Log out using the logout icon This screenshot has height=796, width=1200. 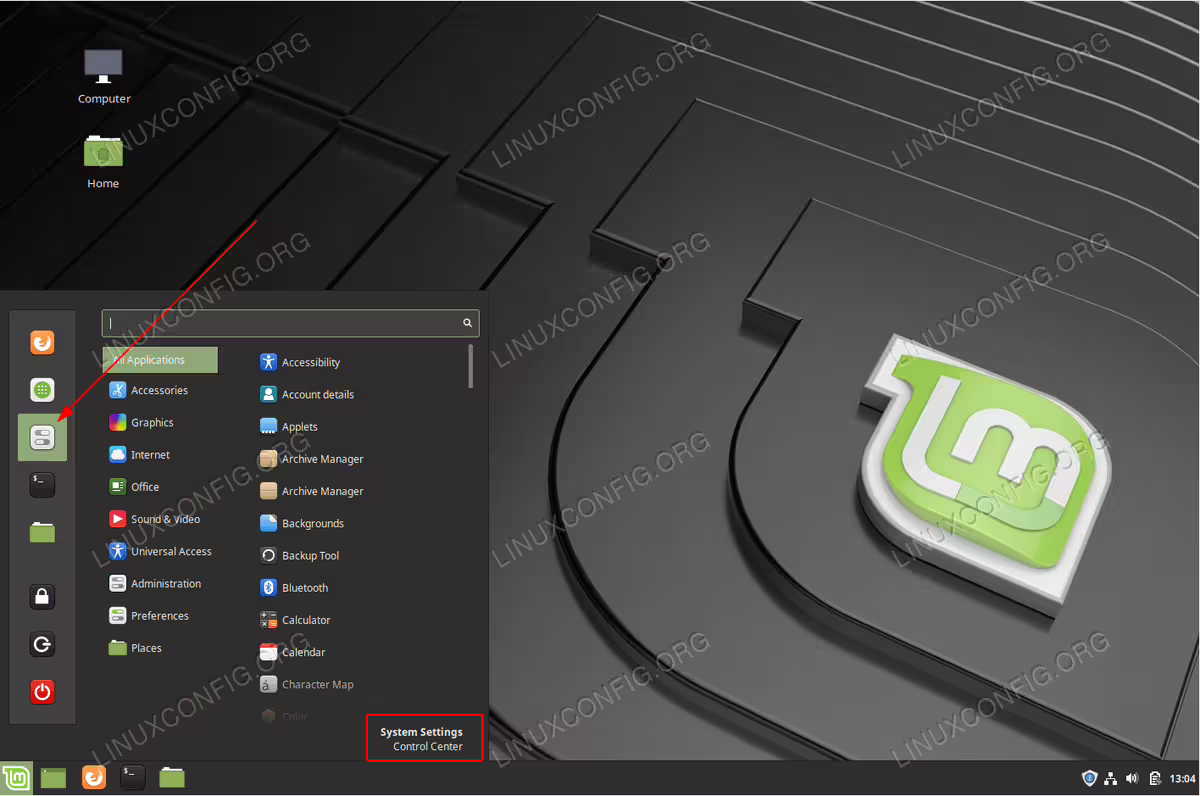42,645
